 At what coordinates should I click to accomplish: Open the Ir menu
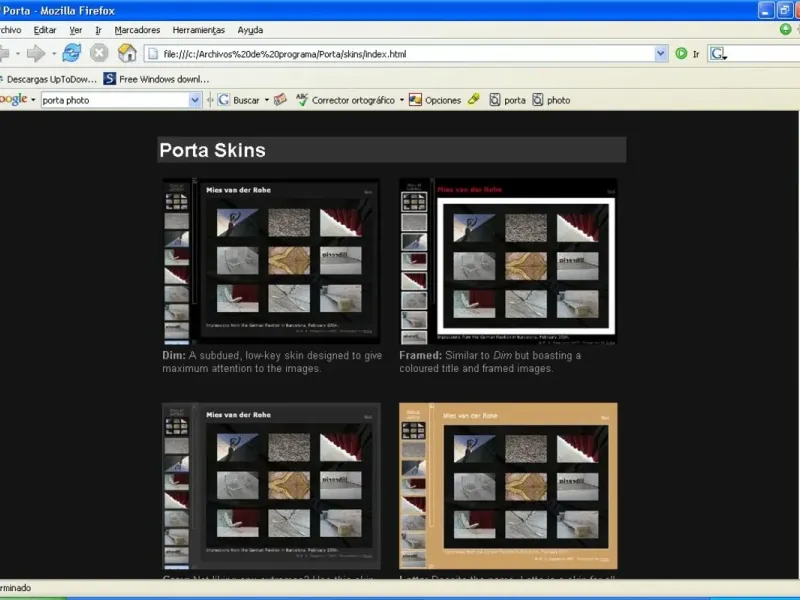coord(98,30)
